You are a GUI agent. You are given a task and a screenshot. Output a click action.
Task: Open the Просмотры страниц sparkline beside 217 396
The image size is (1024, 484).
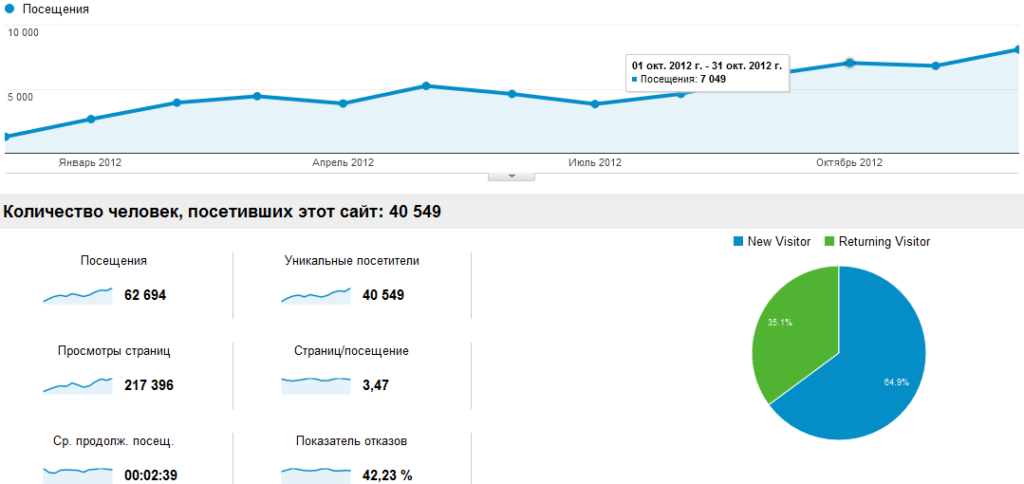tap(78, 385)
